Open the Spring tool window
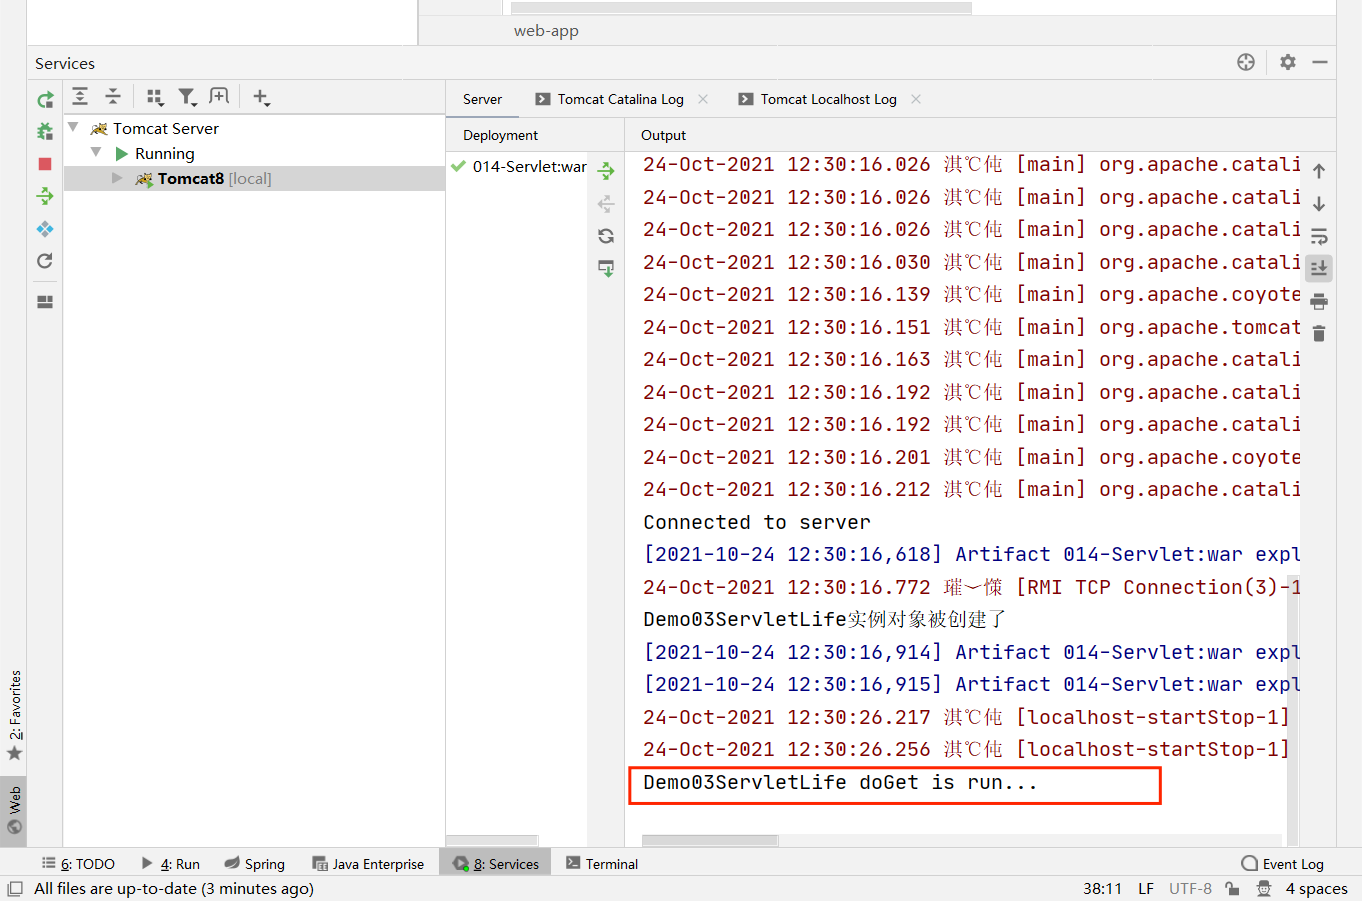Image resolution: width=1362 pixels, height=901 pixels. (x=255, y=864)
